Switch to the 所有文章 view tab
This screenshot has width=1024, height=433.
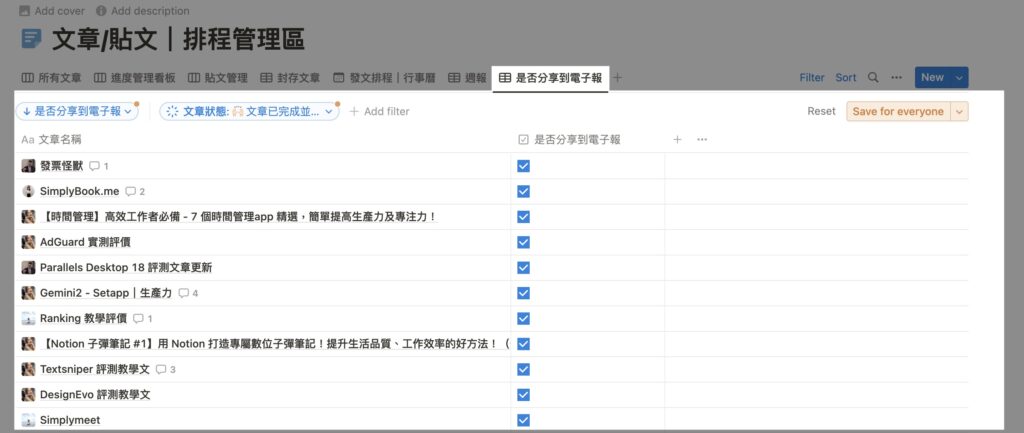52,78
